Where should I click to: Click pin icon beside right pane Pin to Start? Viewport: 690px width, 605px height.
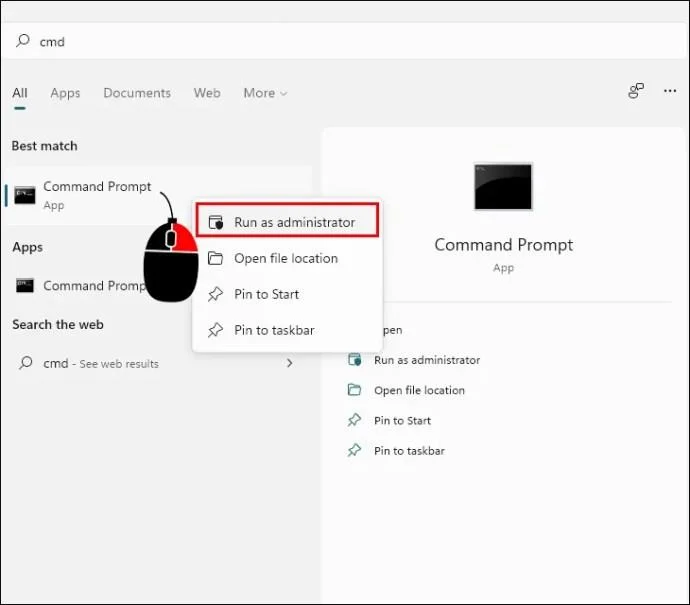point(354,420)
